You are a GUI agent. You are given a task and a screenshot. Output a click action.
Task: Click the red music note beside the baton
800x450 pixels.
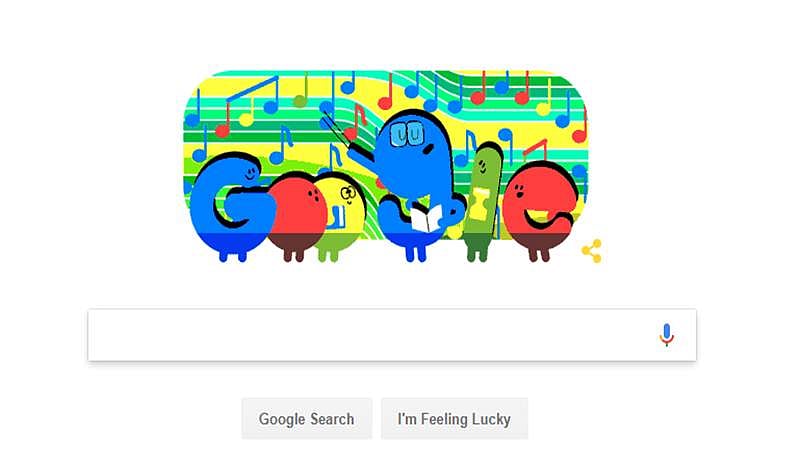[356, 122]
